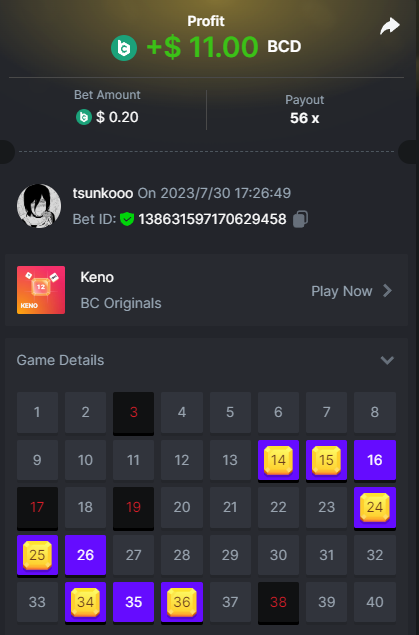Collapse the Game Details section chevron

tap(387, 360)
